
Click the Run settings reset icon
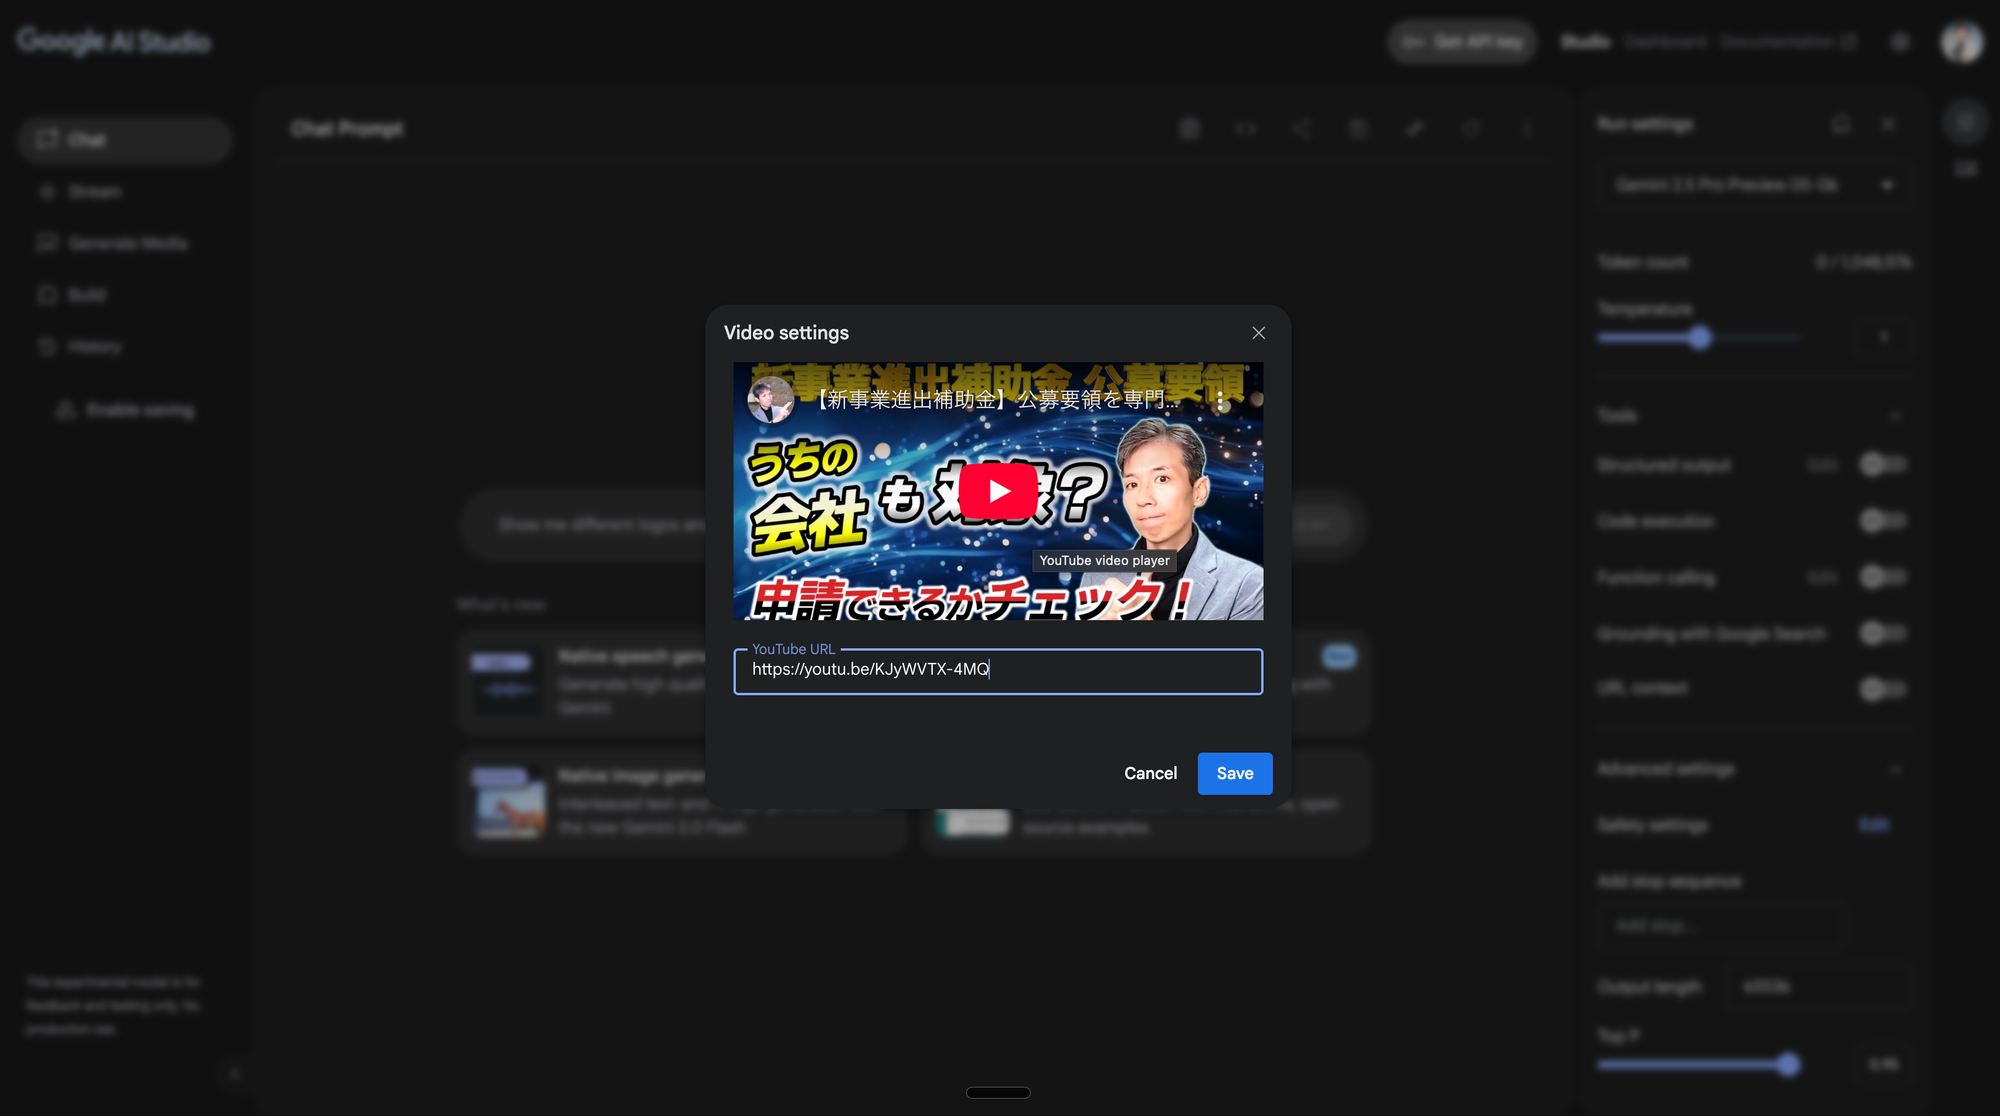pyautogui.click(x=1841, y=124)
